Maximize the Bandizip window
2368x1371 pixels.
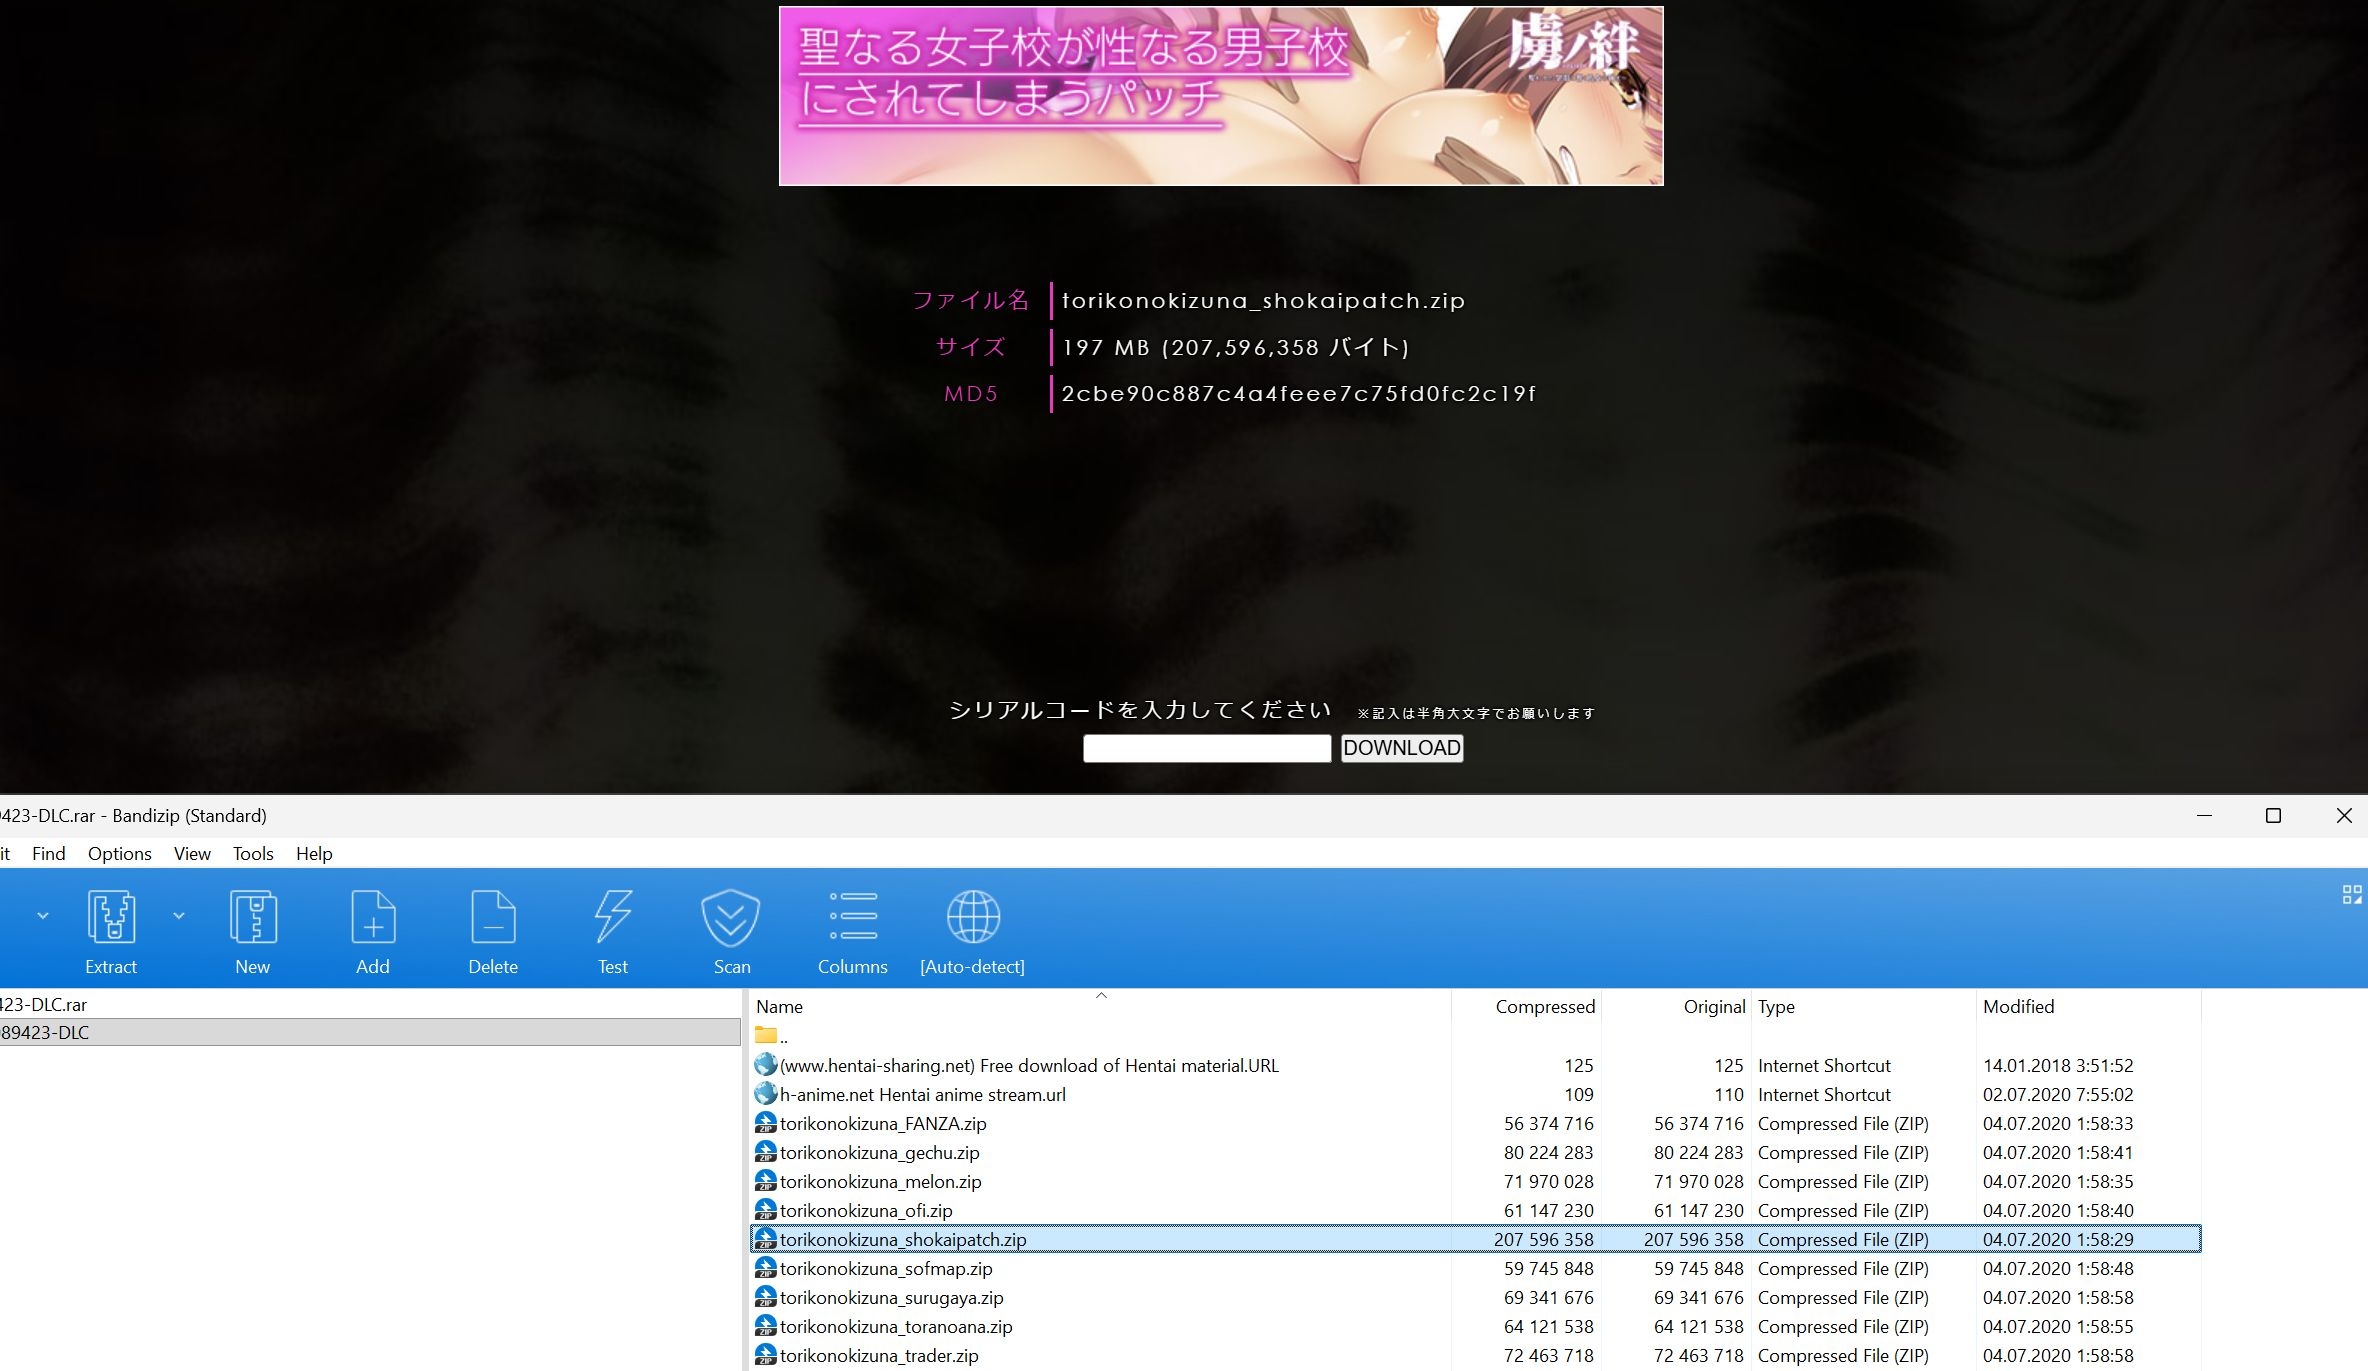pos(2273,815)
